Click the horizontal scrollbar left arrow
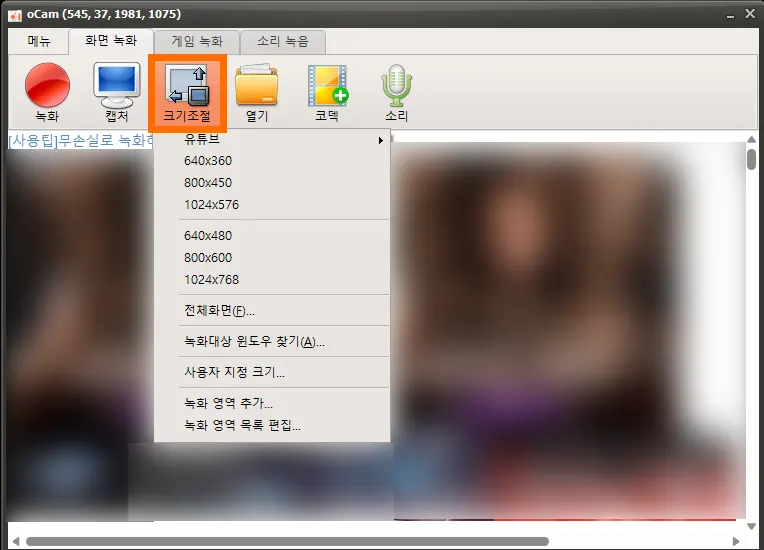The width and height of the screenshot is (764, 550). (16, 541)
